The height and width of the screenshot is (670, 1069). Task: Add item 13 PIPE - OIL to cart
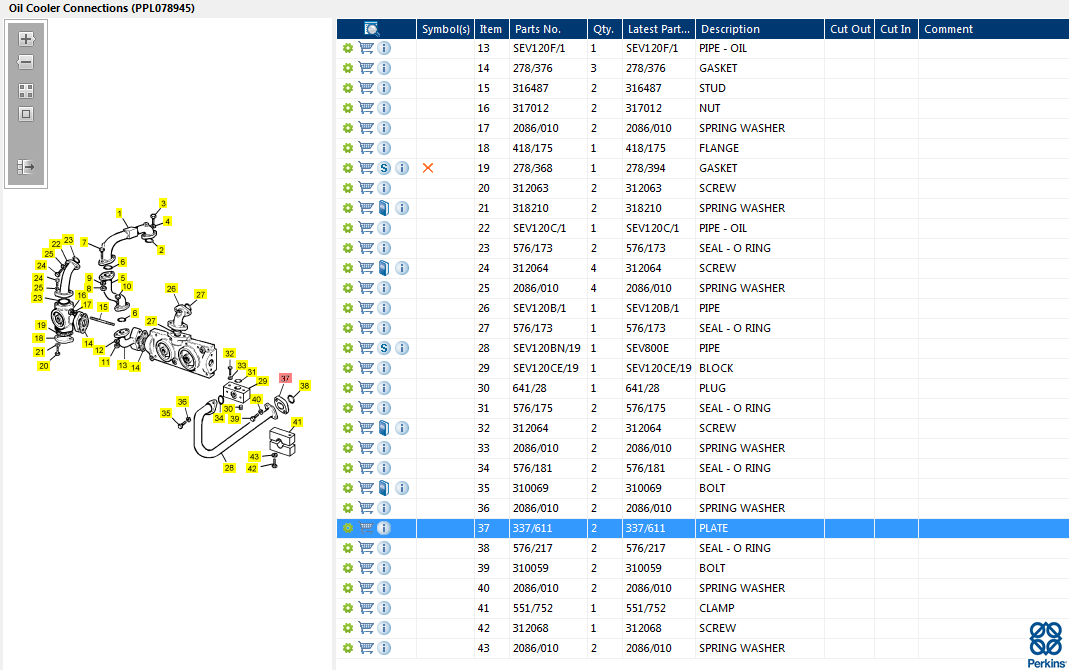[366, 48]
